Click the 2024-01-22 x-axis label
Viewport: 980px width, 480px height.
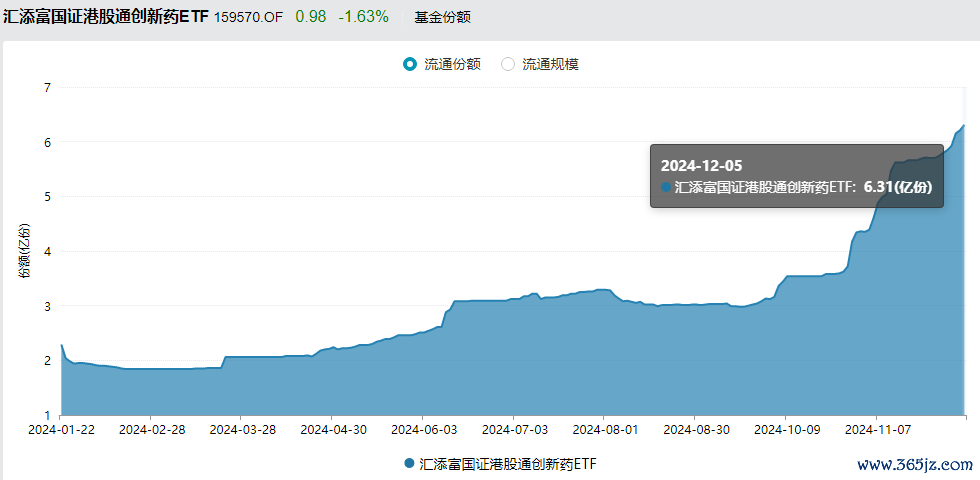(x=61, y=430)
